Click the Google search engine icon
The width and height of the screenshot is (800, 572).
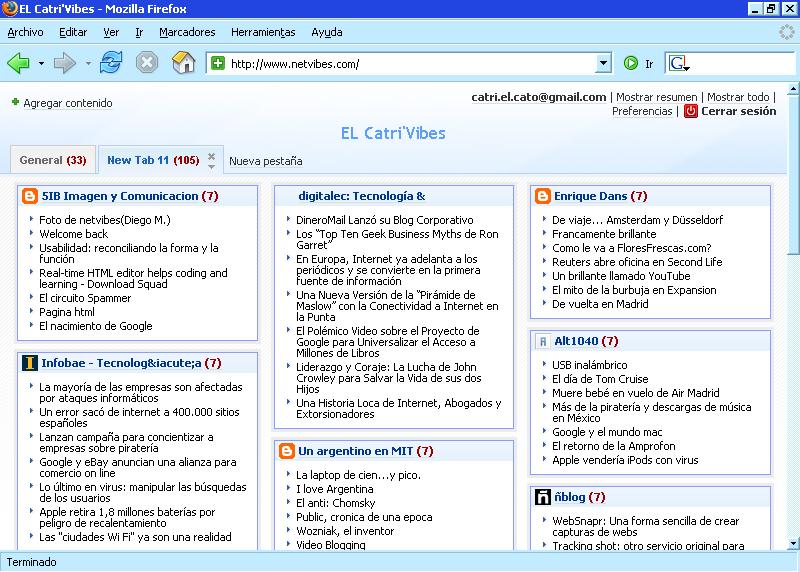678,63
